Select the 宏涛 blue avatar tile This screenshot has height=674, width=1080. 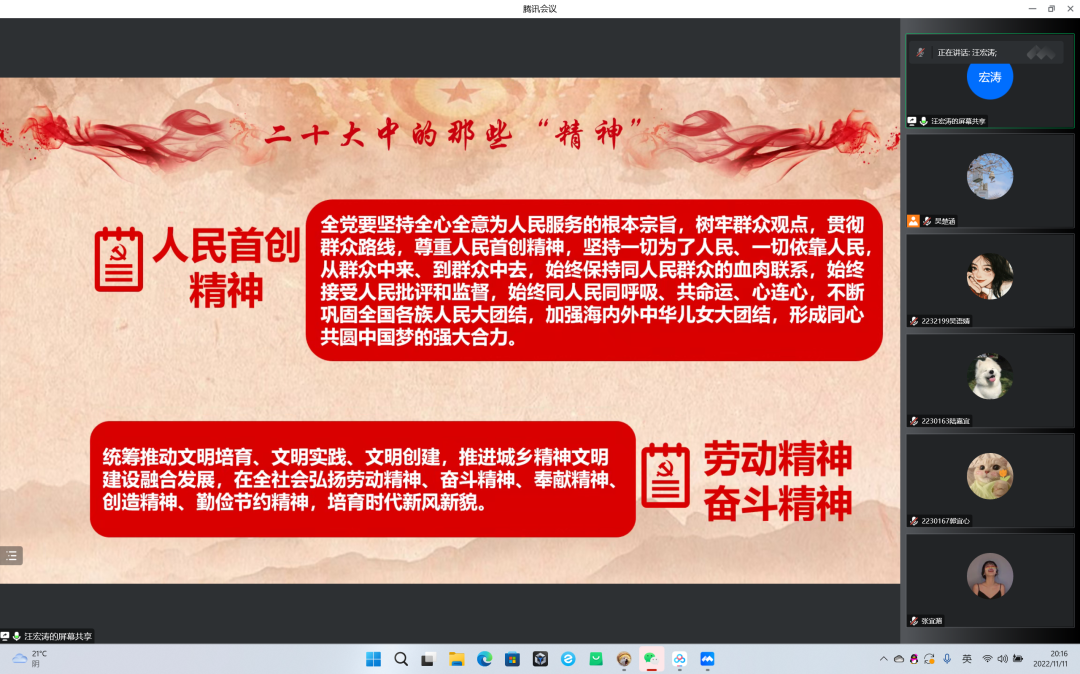pos(989,77)
